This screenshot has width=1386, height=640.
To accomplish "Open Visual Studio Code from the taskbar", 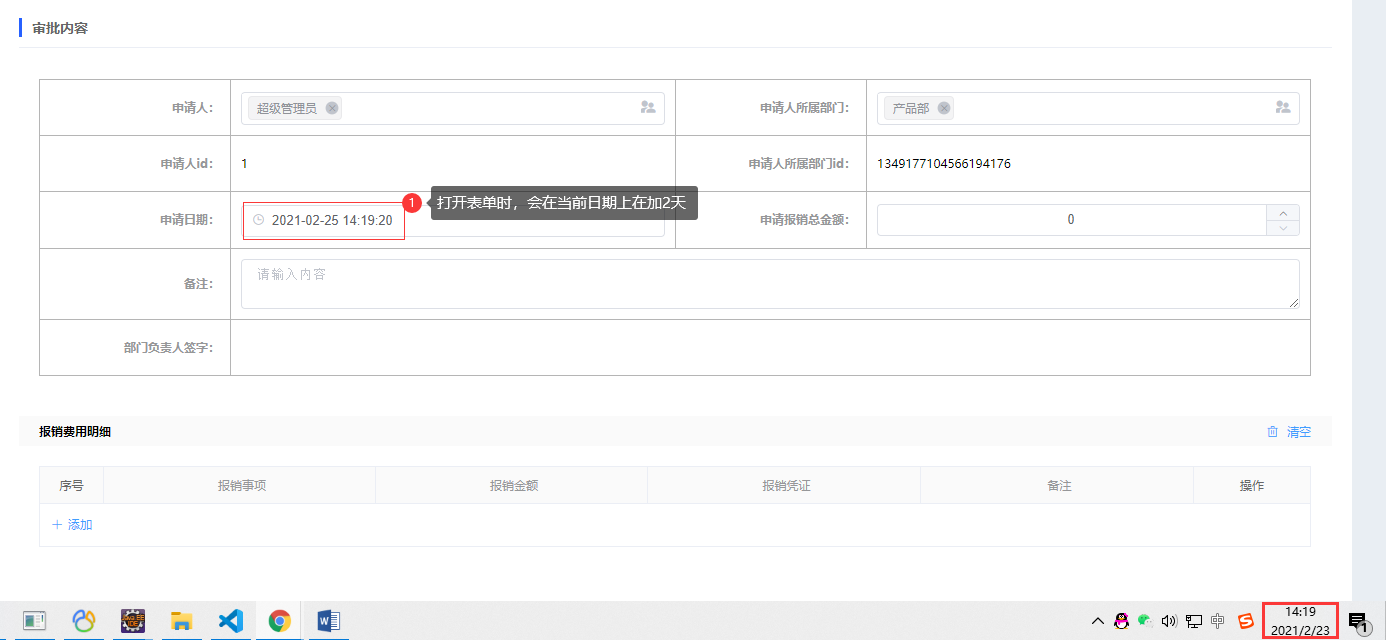I will tap(230, 621).
